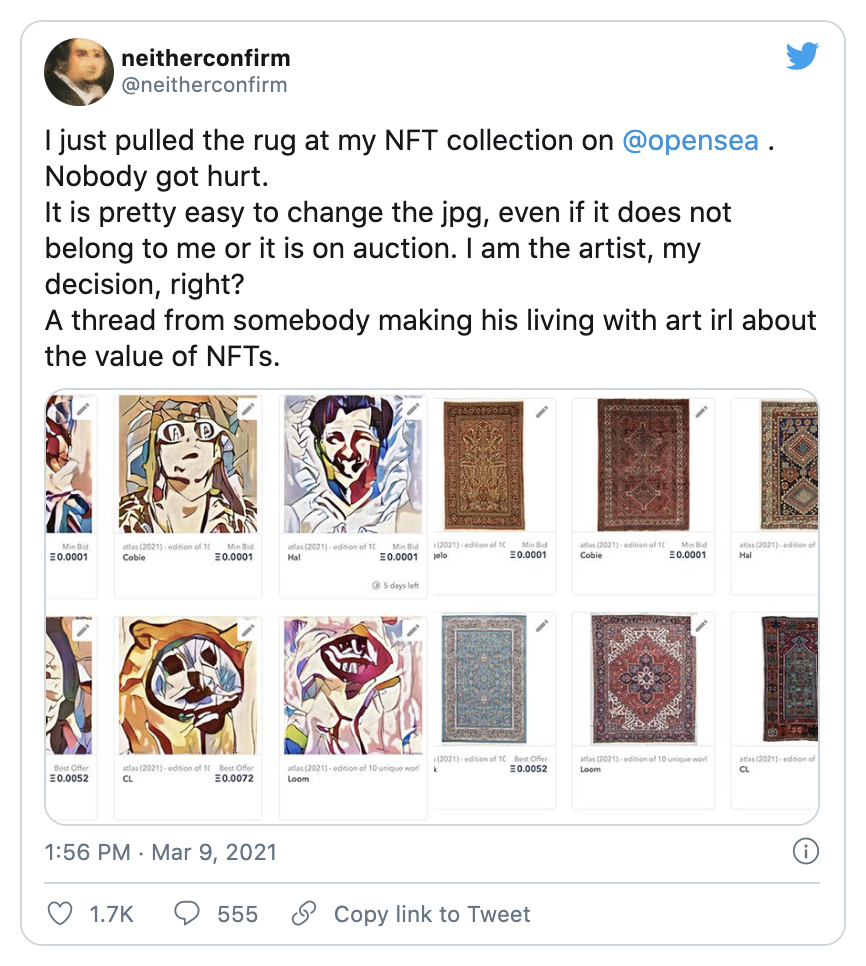Open the Hal portrait artwork thumbnail
Viewport: 866px width, 966px height.
coord(351,463)
